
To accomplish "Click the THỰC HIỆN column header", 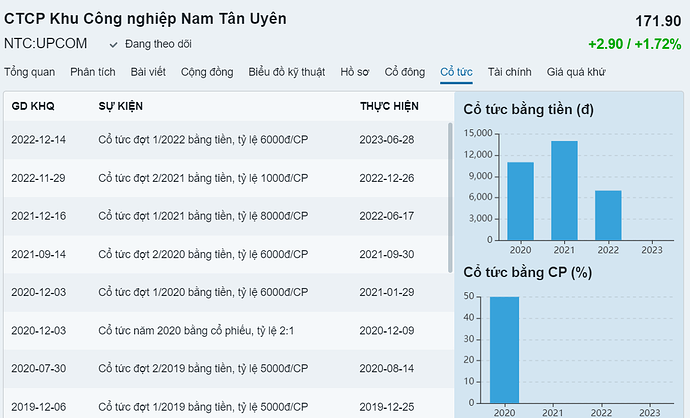I will 389,106.
